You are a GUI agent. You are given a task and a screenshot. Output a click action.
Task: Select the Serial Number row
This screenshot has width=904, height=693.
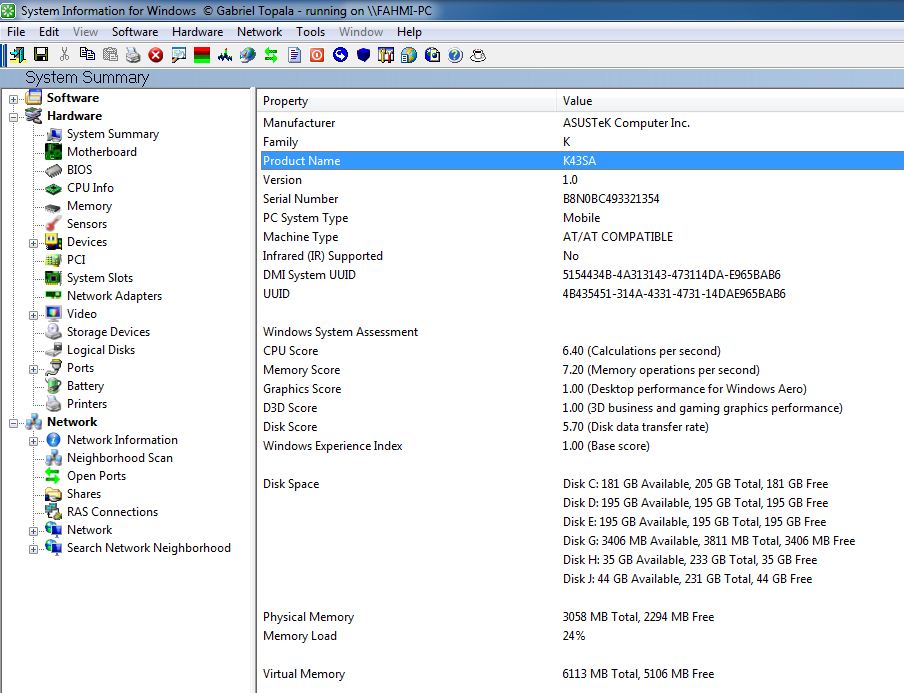[582, 199]
